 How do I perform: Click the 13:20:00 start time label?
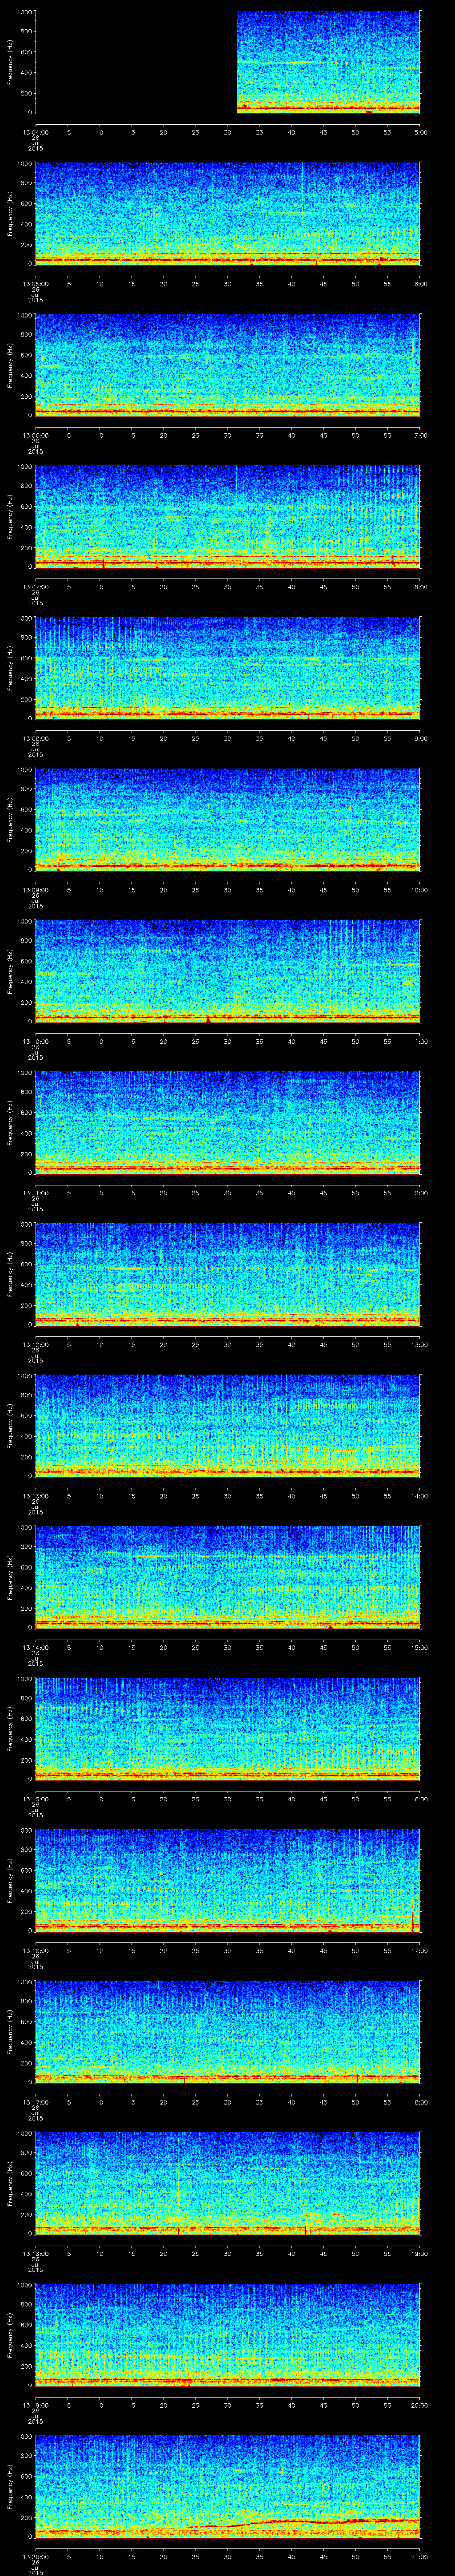[35, 2556]
